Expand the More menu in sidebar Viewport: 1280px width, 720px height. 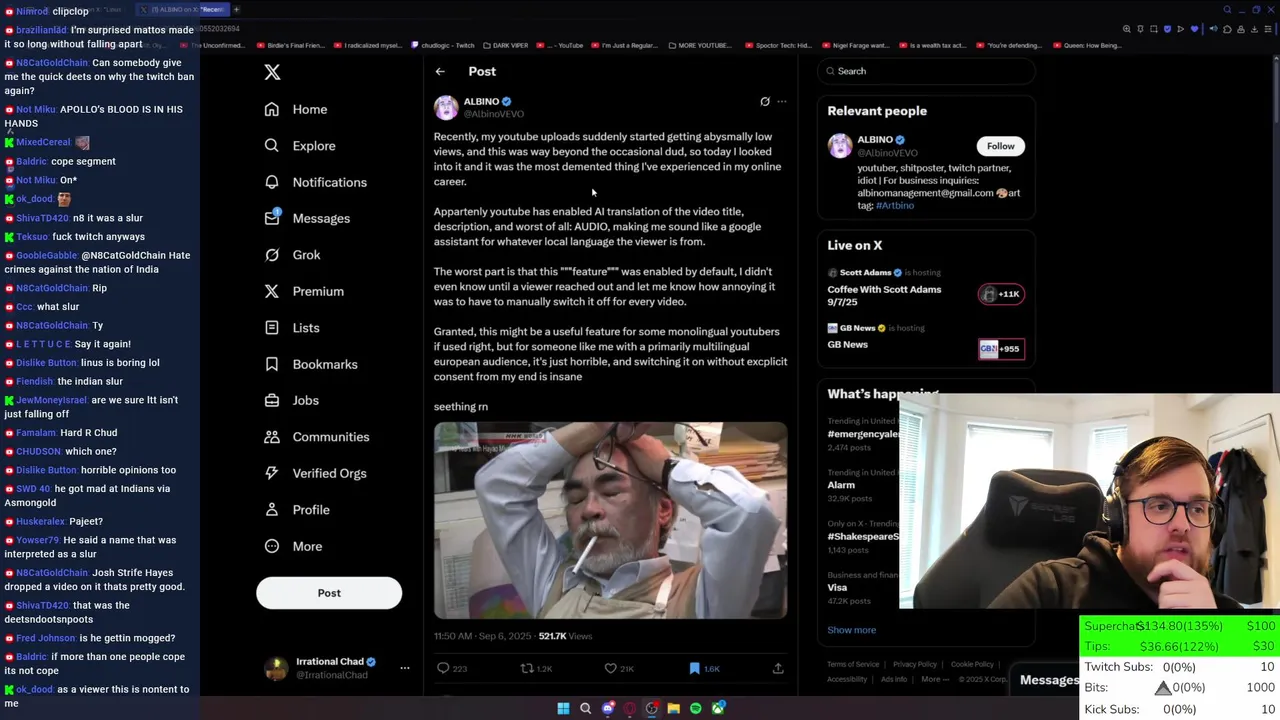(x=292, y=546)
